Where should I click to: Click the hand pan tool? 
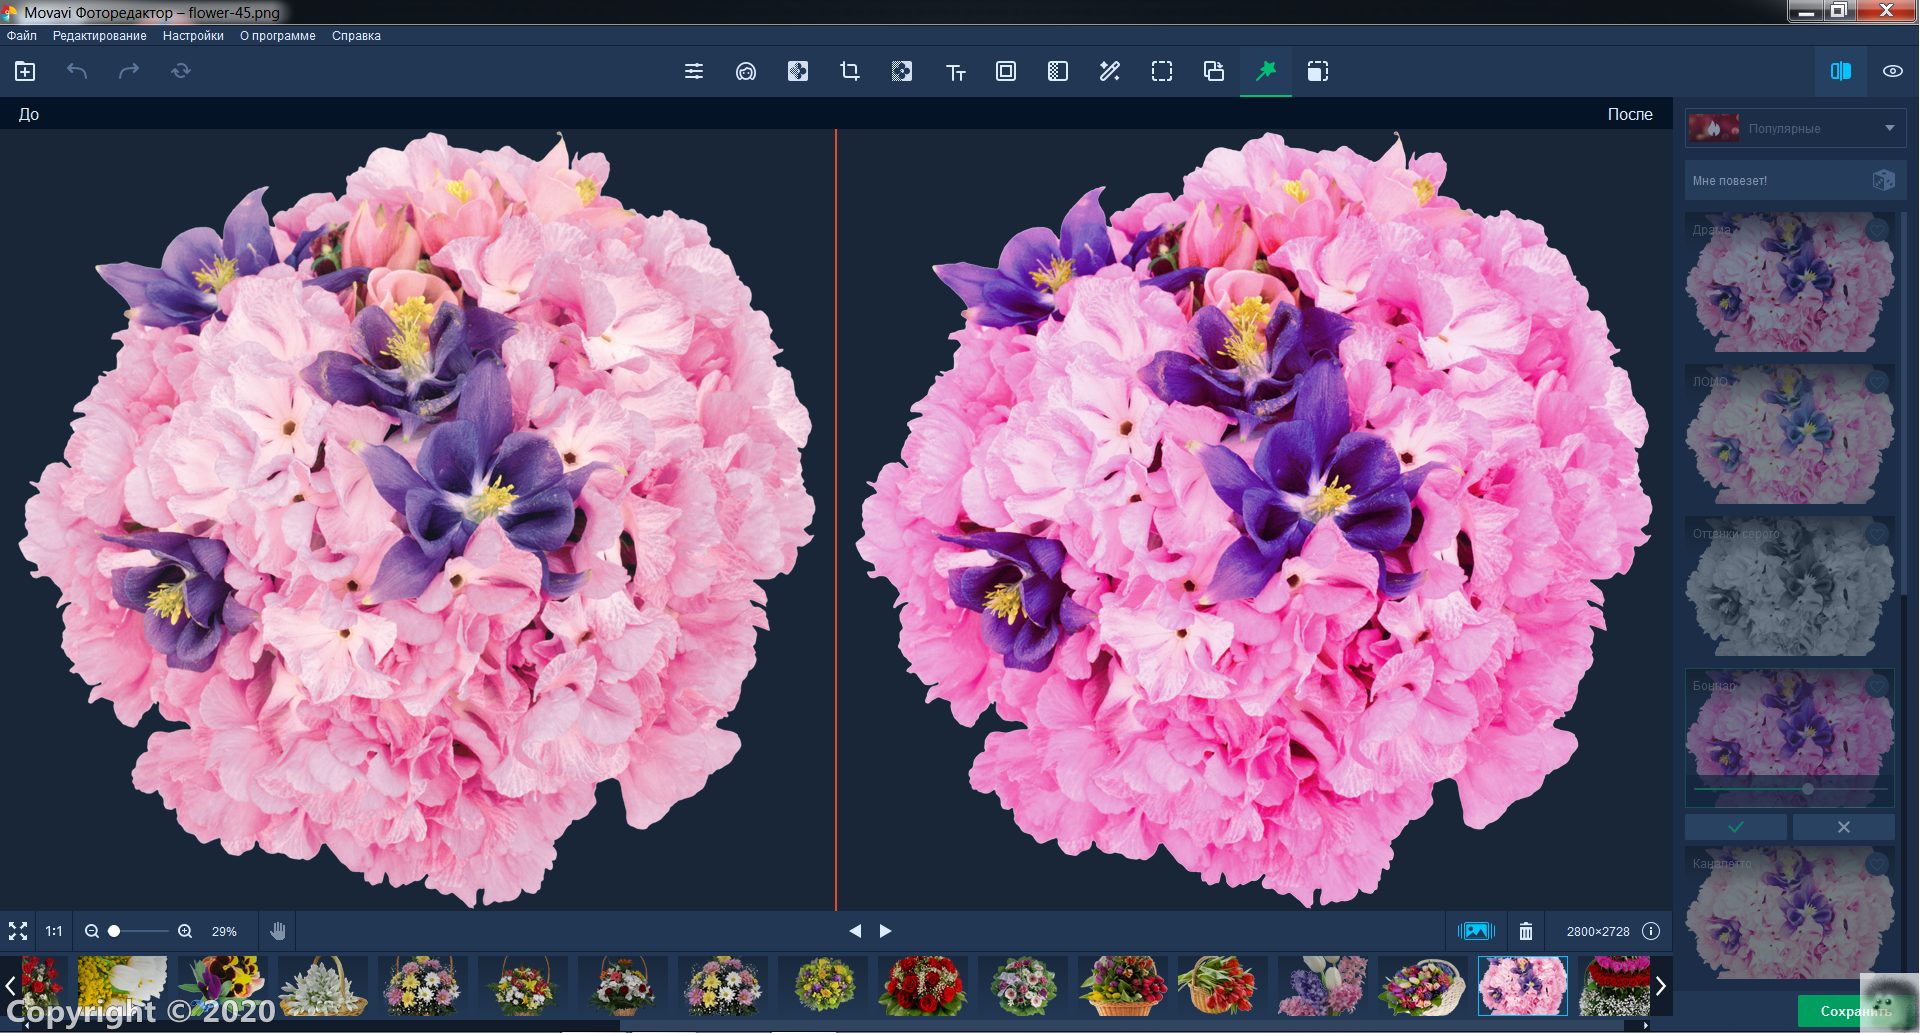tap(278, 931)
